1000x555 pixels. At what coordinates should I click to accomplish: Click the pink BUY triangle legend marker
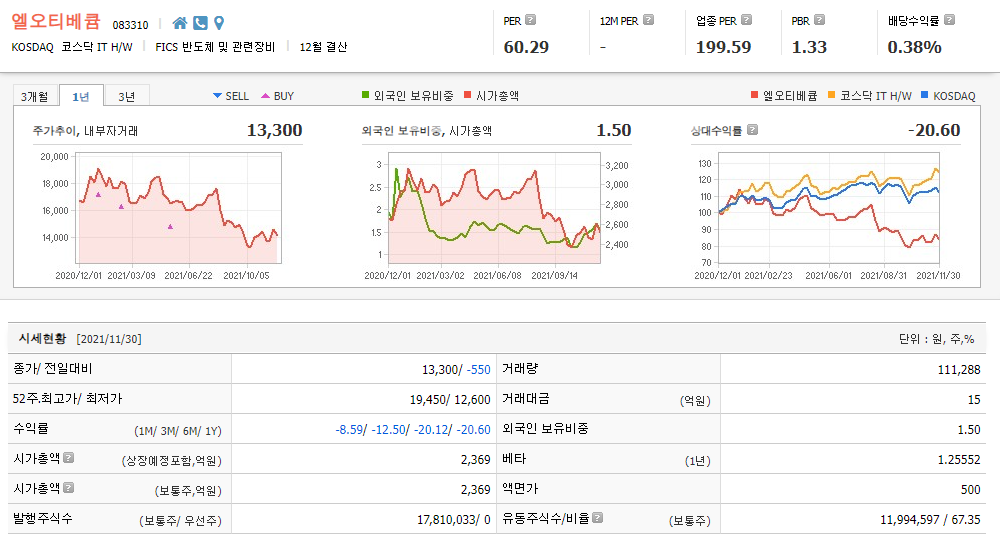265,96
